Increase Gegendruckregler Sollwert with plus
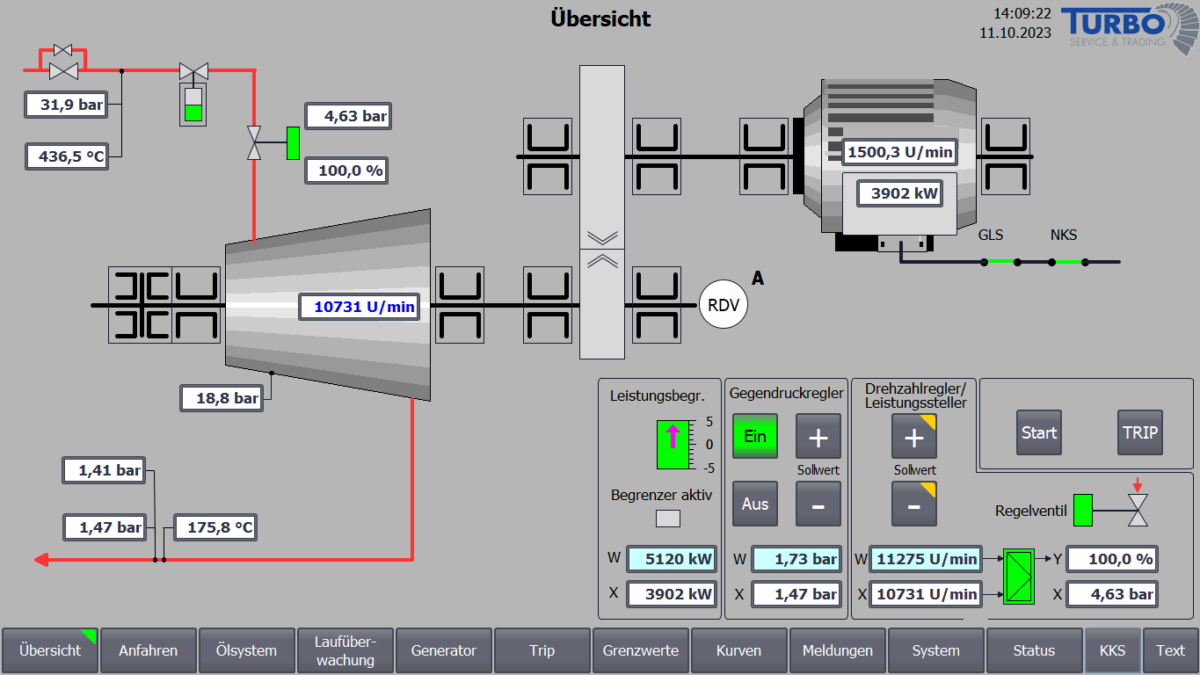1200x675 pixels. pos(818,436)
